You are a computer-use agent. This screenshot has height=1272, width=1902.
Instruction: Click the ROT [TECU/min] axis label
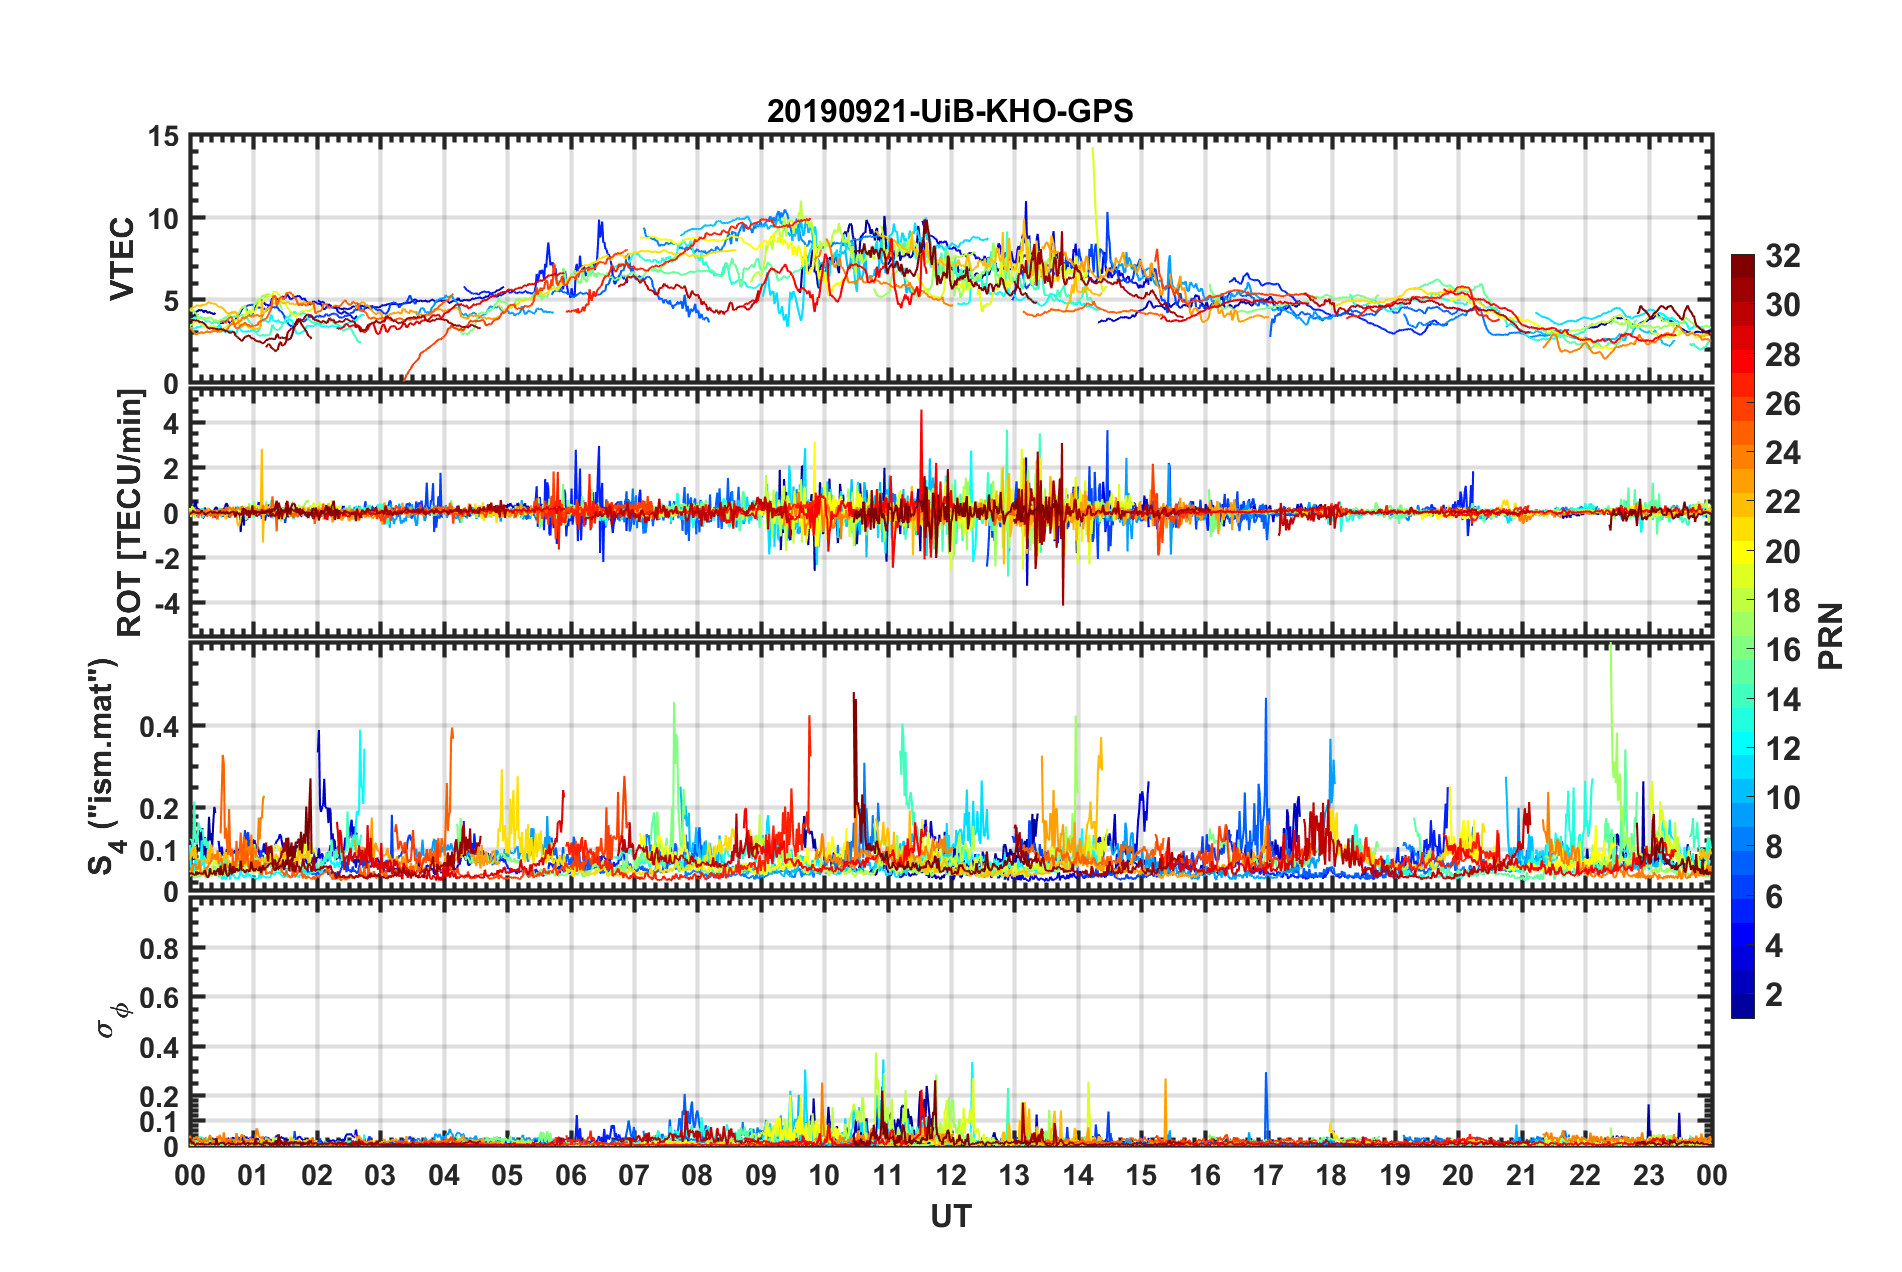click(130, 513)
